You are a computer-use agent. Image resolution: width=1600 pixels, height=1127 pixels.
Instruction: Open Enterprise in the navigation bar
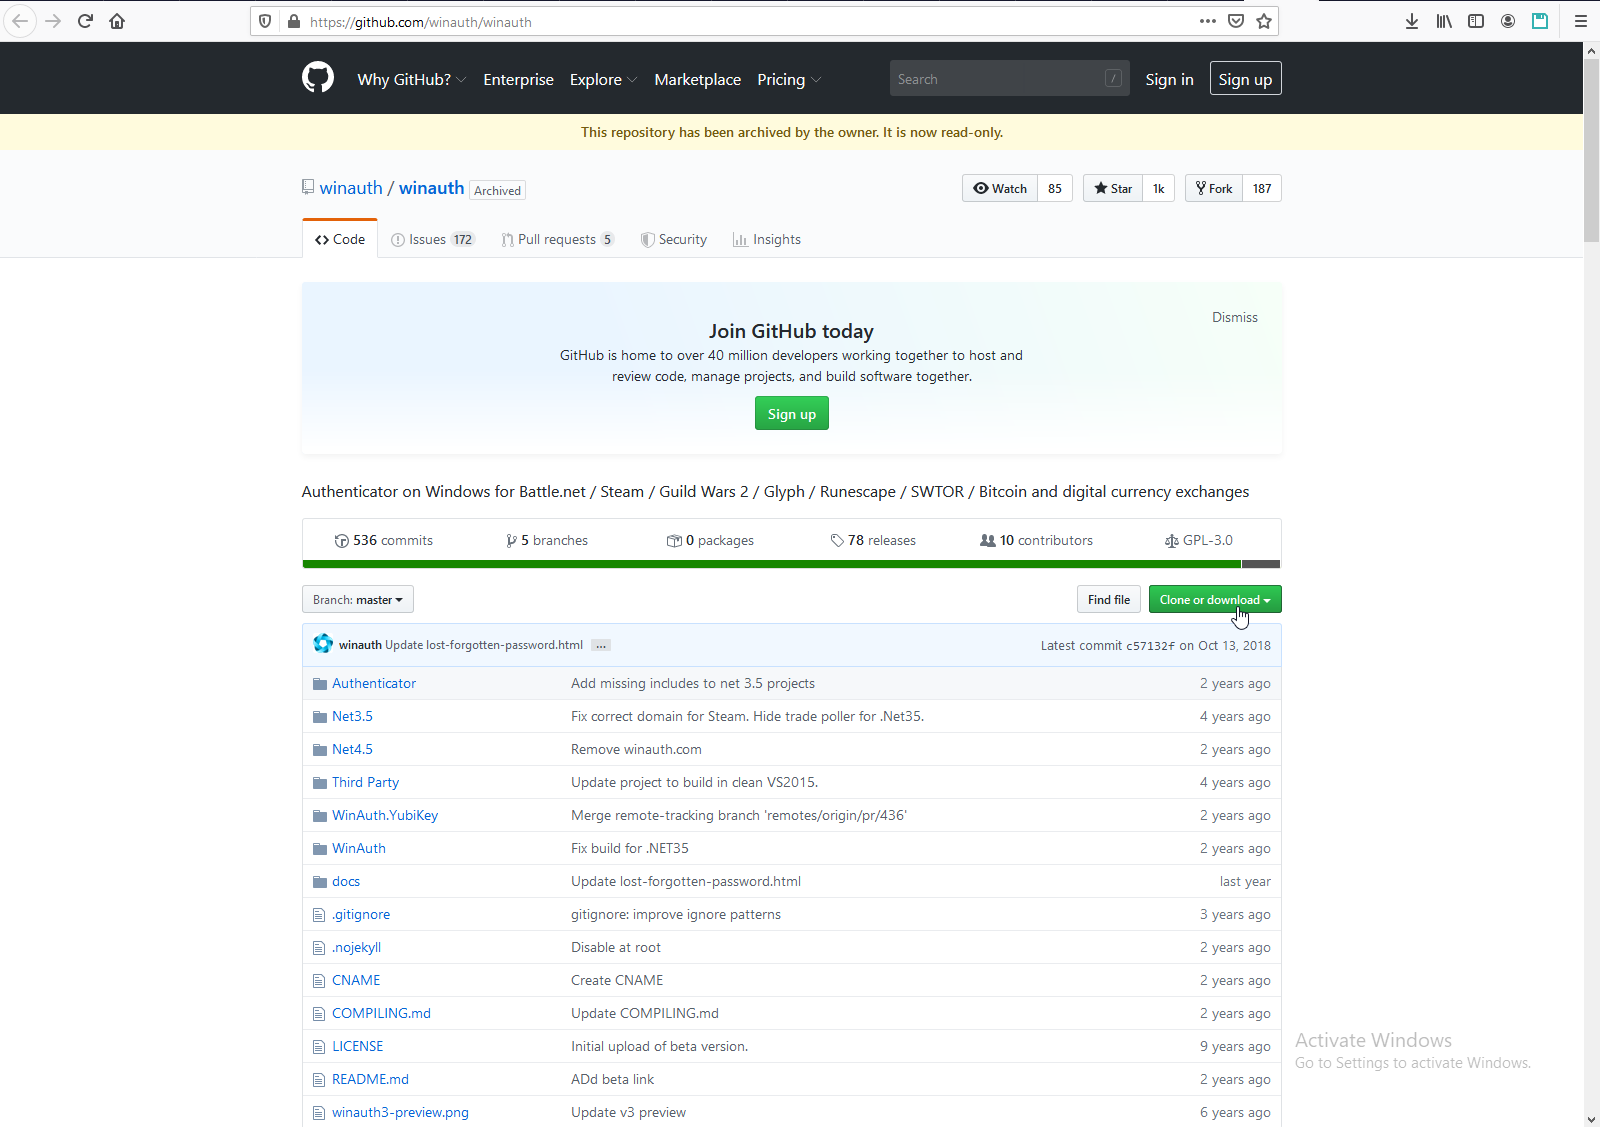pyautogui.click(x=518, y=79)
